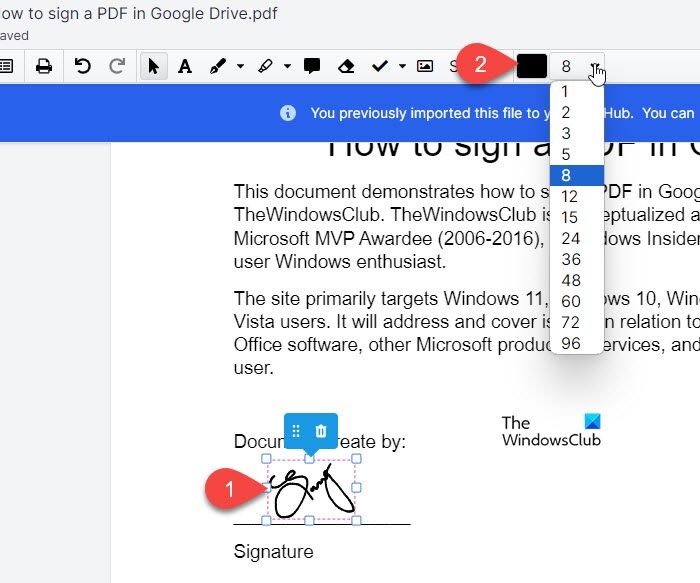
Task: Expand pen tool options arrow
Action: pyautogui.click(x=240, y=66)
